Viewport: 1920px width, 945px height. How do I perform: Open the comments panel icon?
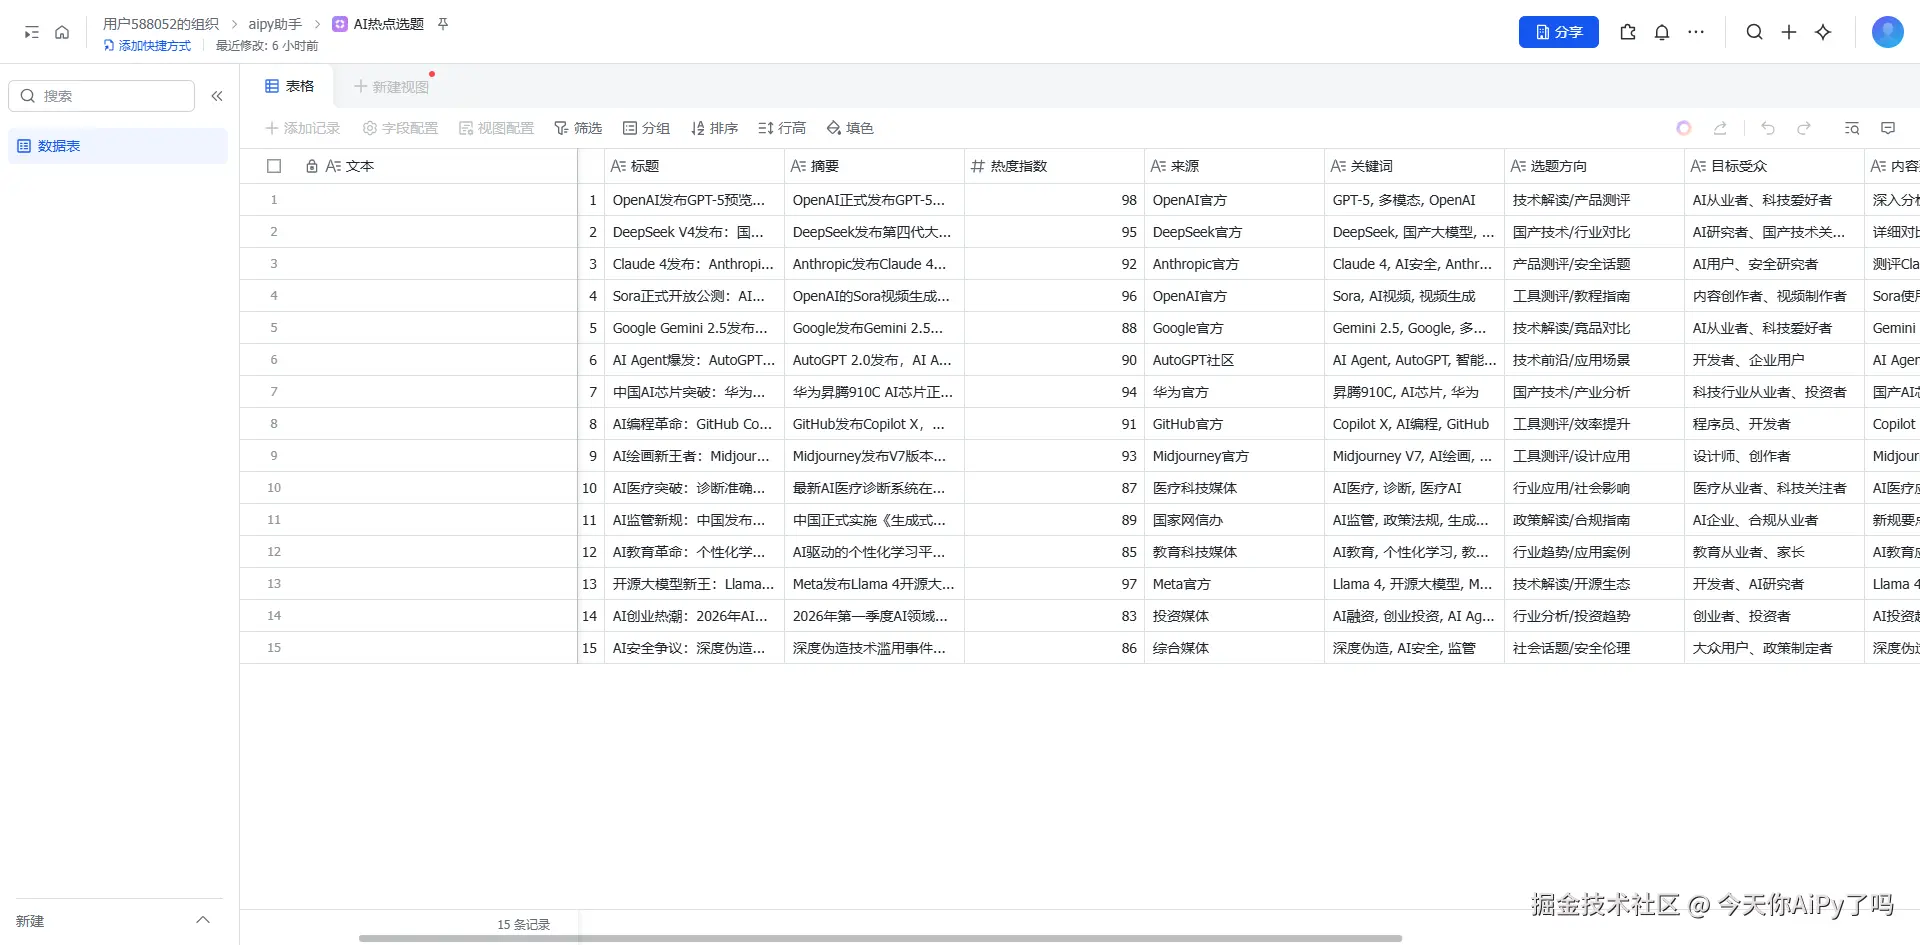tap(1888, 128)
